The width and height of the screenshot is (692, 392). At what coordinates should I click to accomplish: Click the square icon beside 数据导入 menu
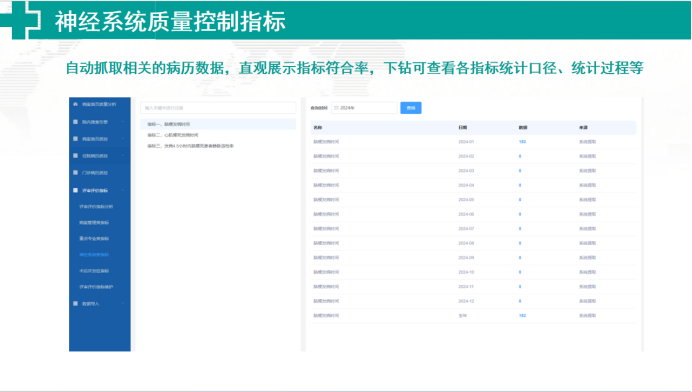(75, 303)
